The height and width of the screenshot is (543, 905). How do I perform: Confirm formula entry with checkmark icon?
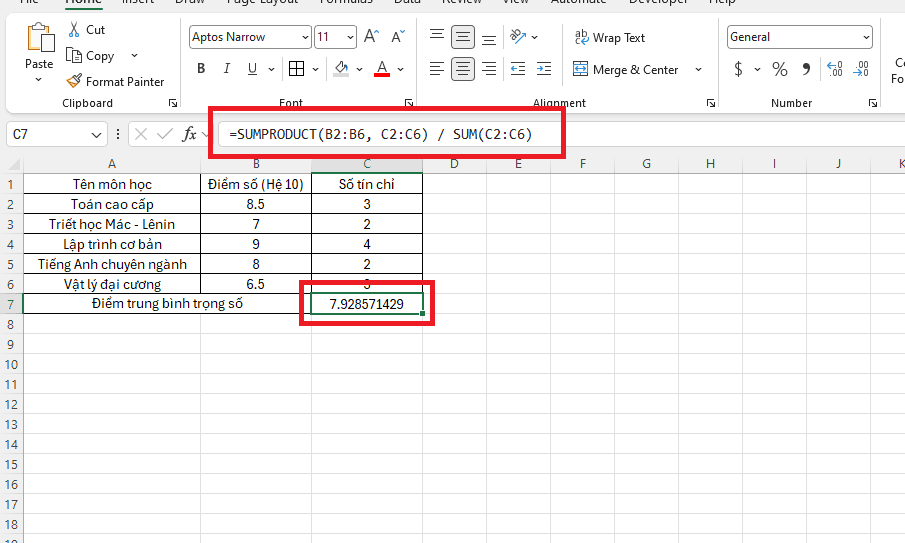(165, 134)
